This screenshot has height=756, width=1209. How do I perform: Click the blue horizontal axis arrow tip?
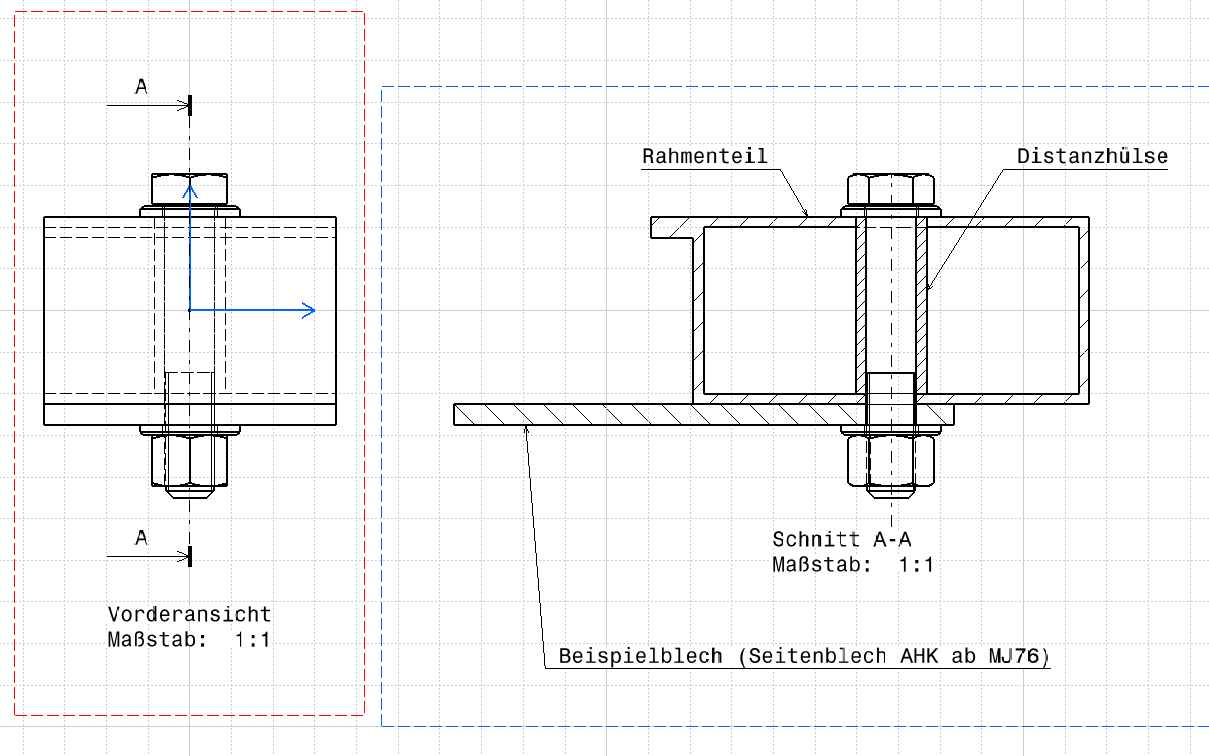point(312,310)
